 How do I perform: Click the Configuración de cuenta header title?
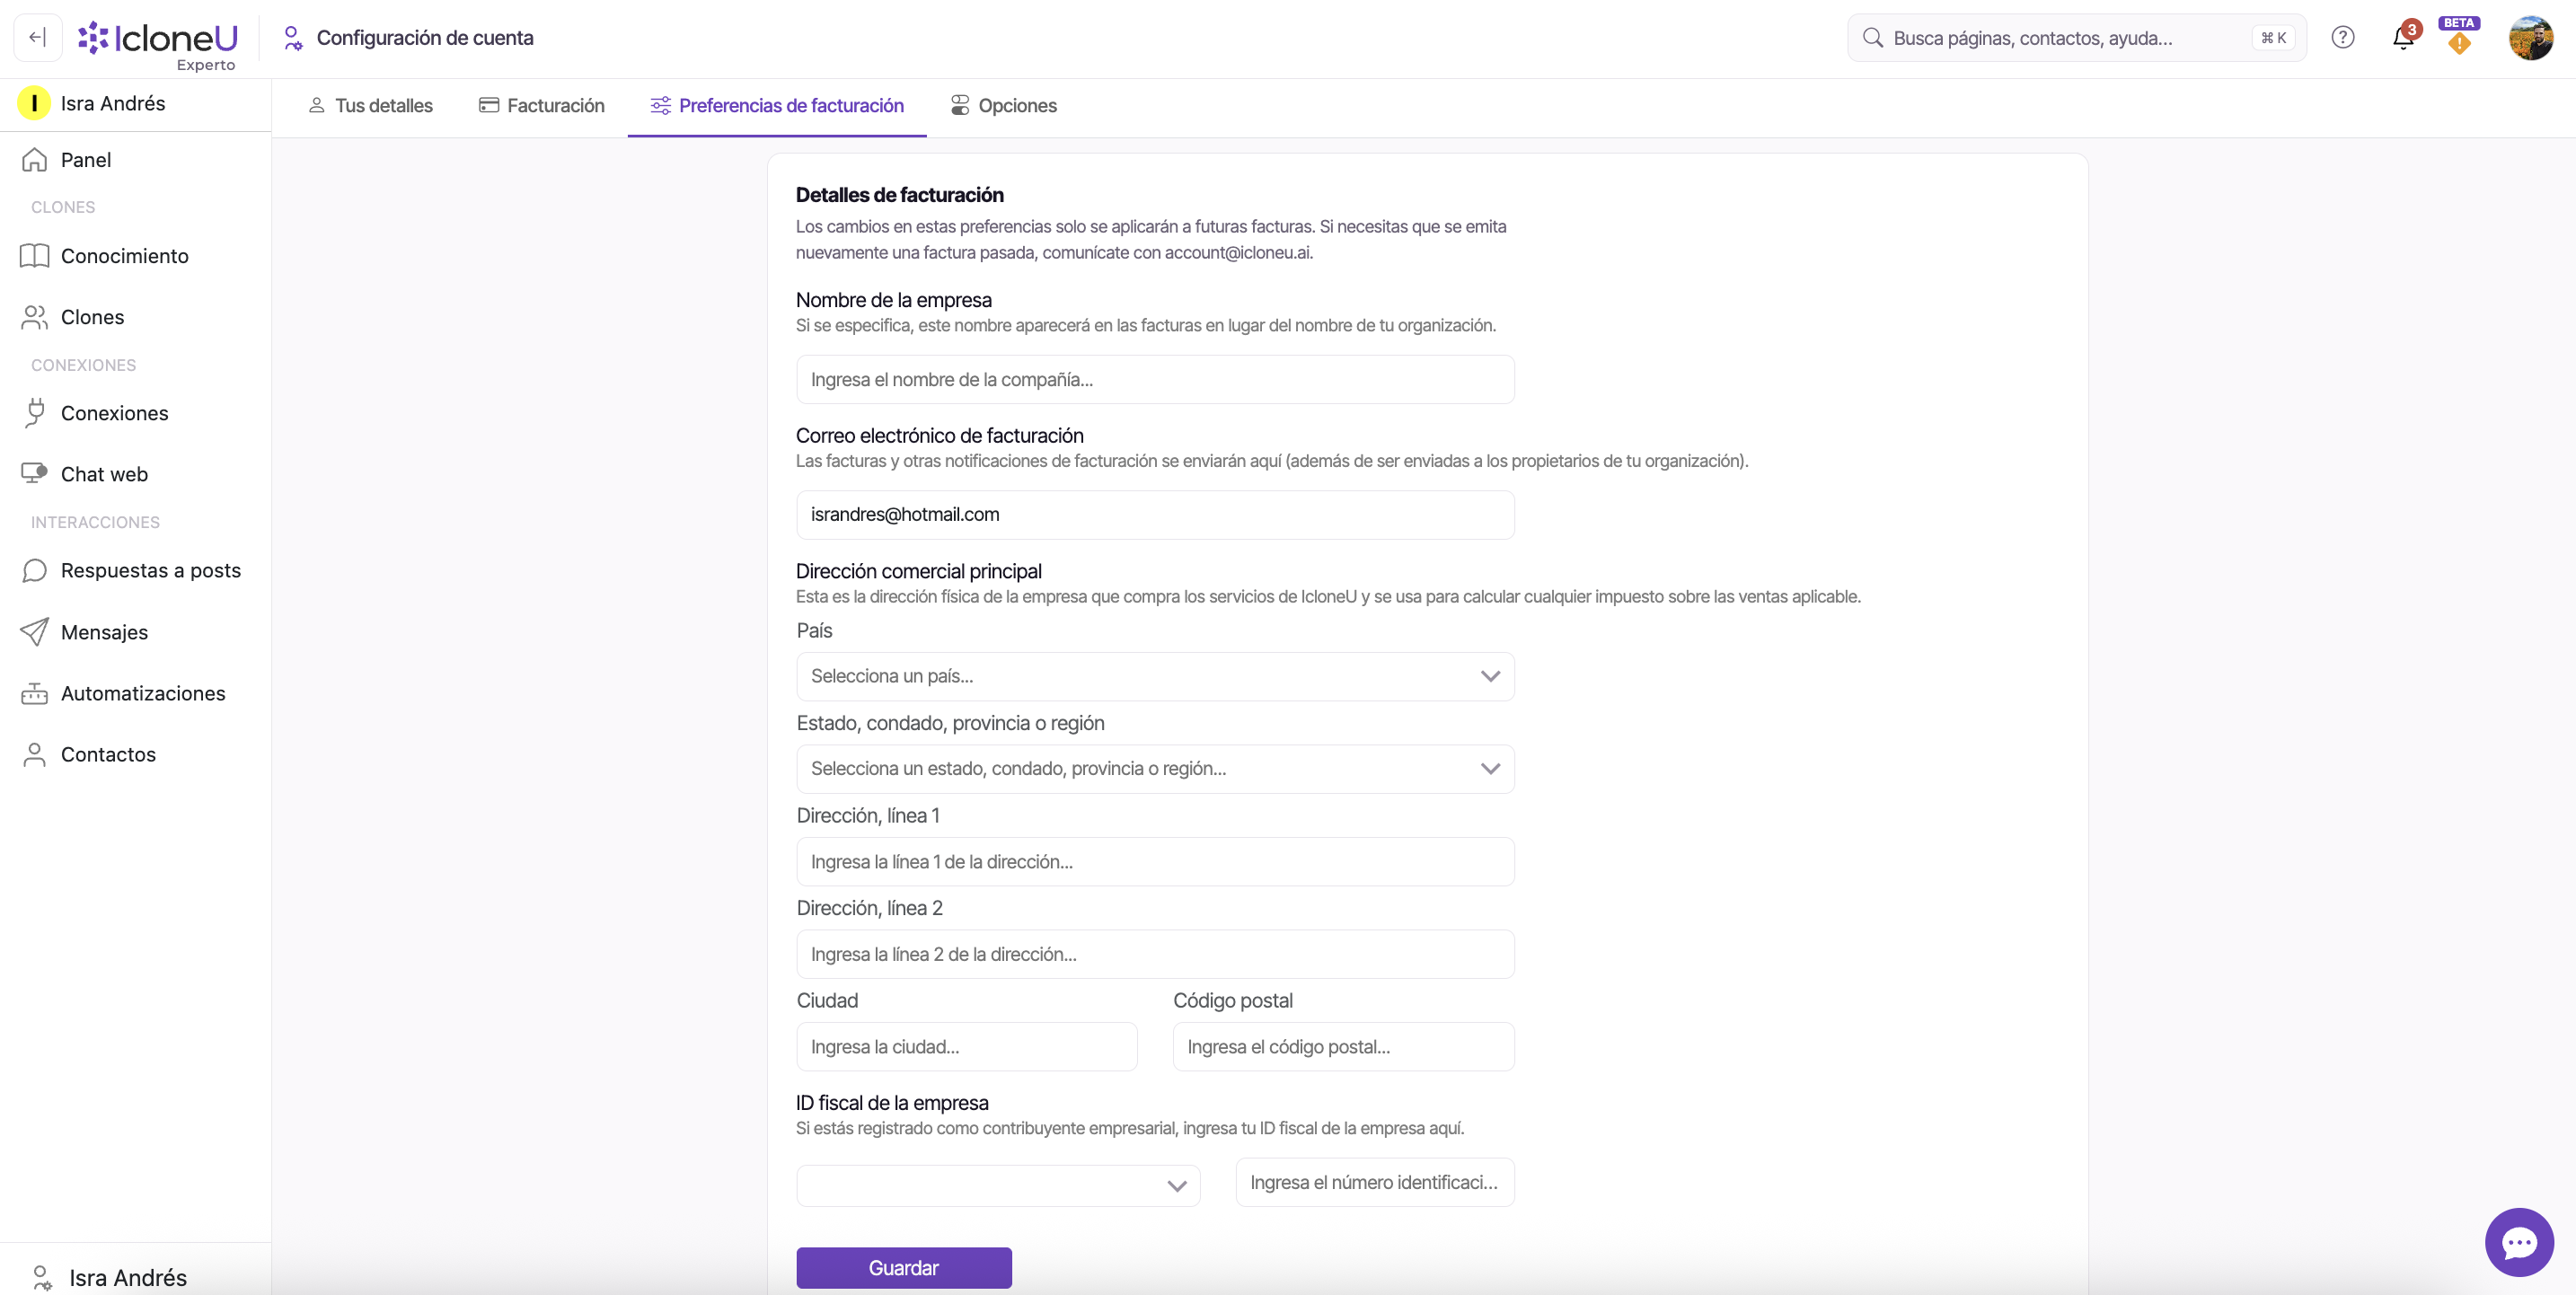point(425,38)
